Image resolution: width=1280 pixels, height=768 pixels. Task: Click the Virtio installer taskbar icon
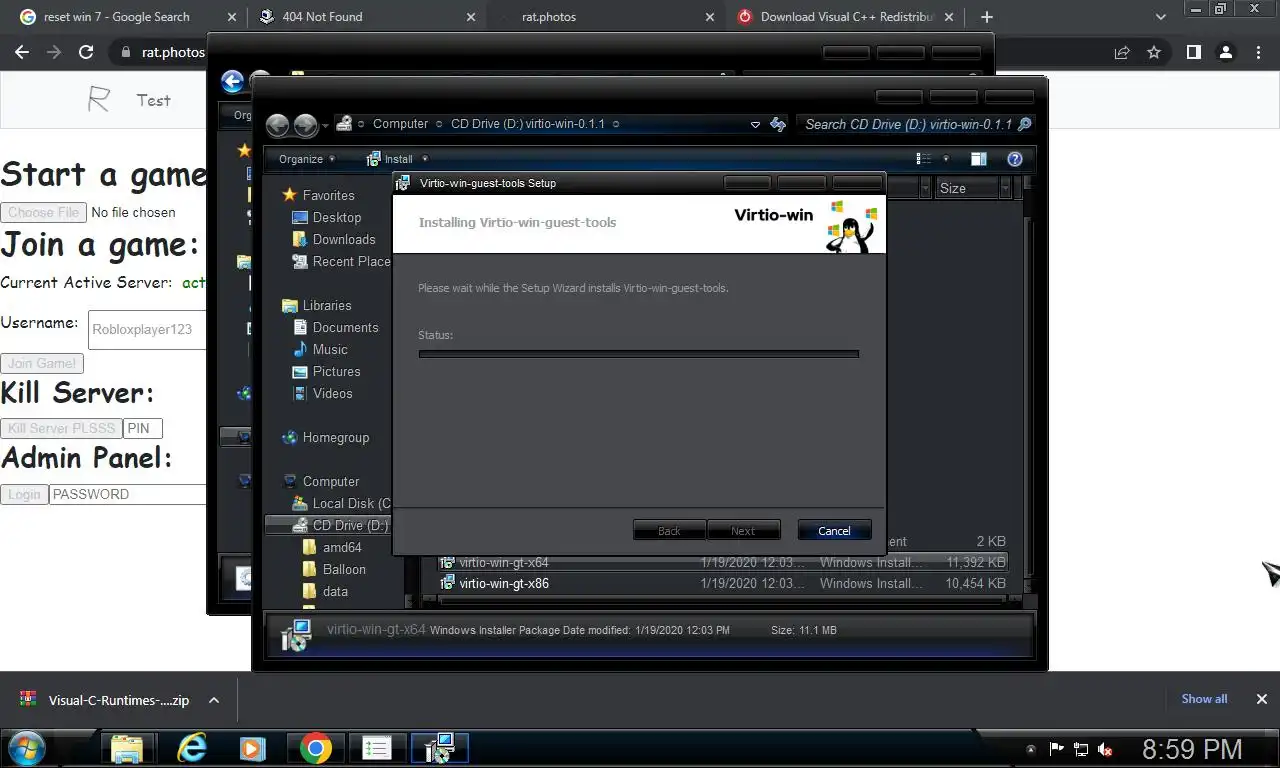(x=439, y=748)
